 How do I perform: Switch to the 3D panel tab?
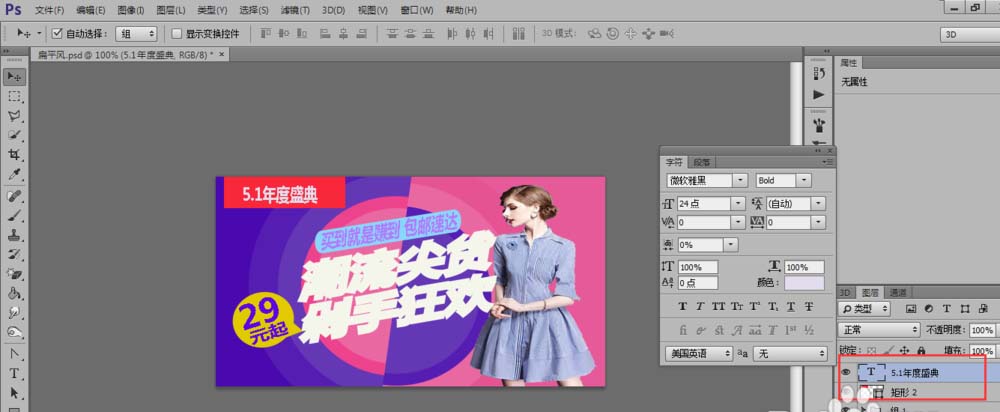844,293
